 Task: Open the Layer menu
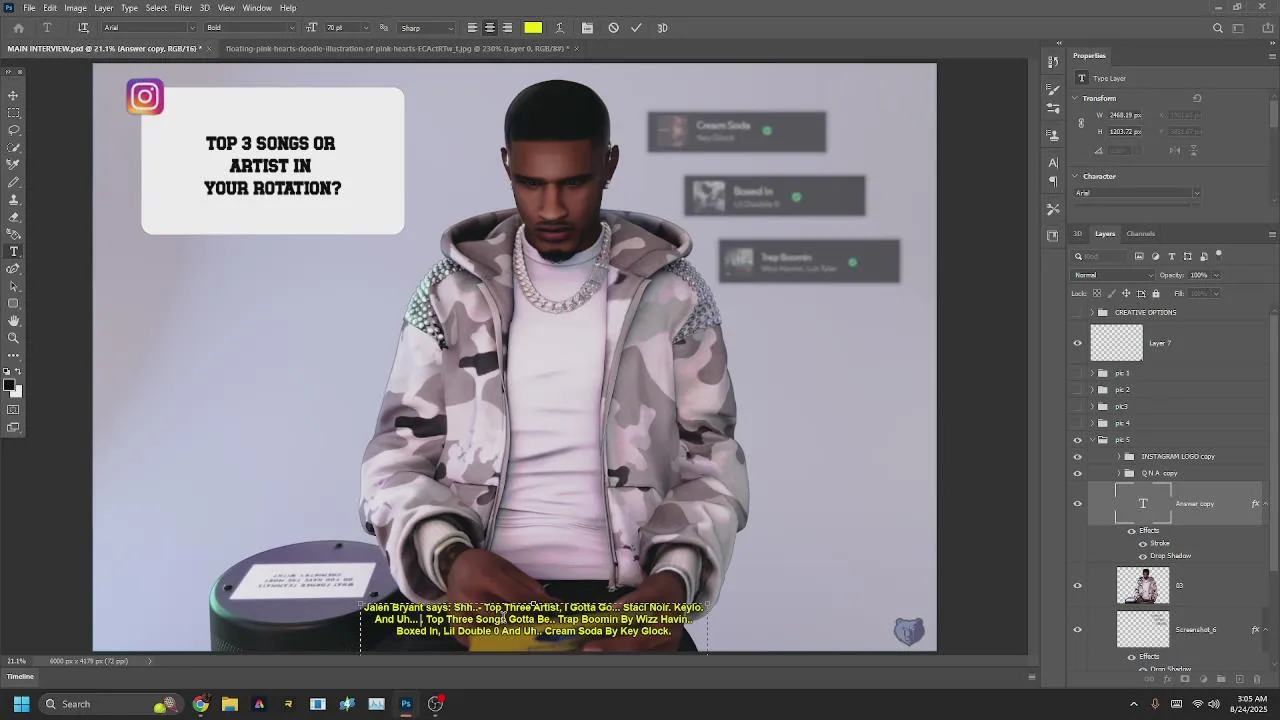coord(104,8)
